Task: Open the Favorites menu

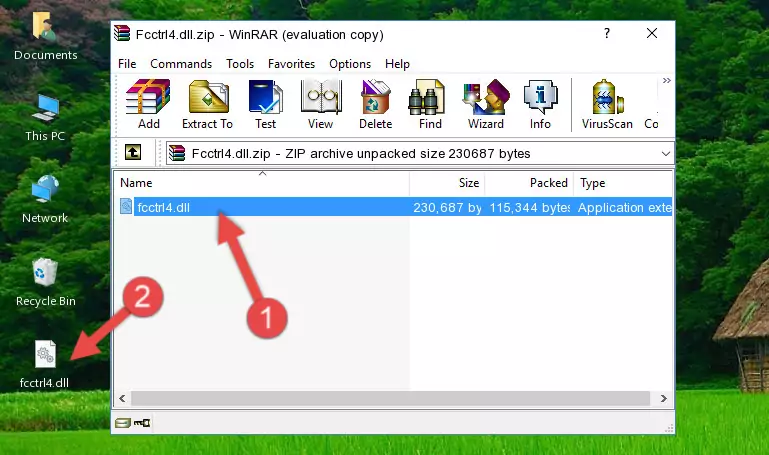Action: [291, 64]
